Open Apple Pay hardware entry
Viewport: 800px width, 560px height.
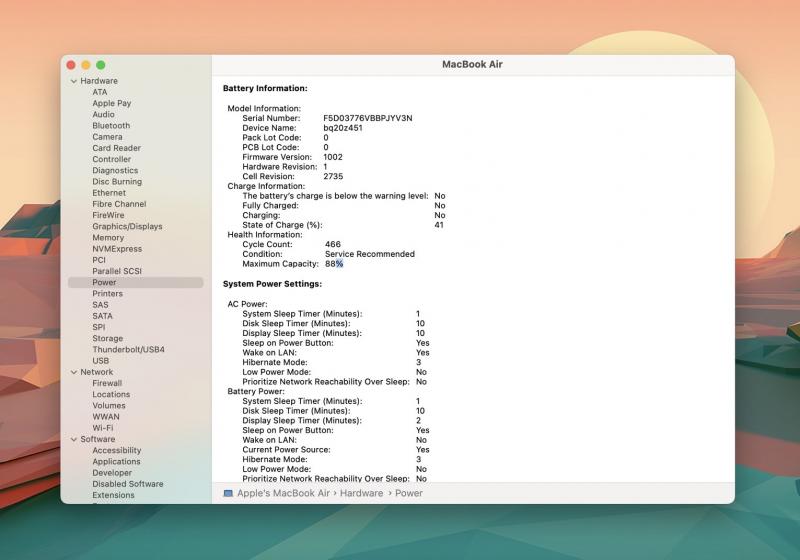(x=112, y=104)
